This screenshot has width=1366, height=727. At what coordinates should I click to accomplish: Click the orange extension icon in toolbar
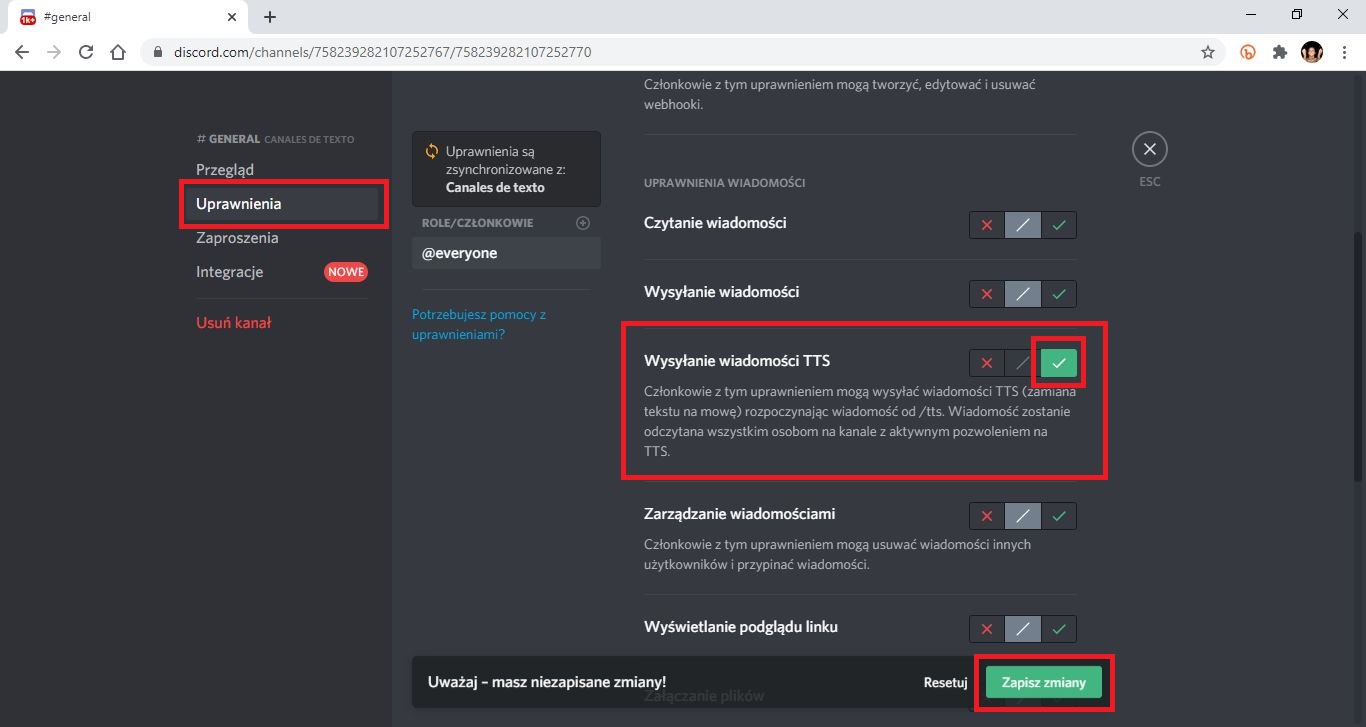coord(1248,52)
